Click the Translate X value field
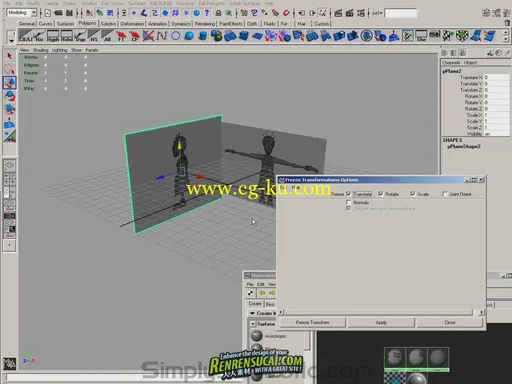 [x=497, y=77]
